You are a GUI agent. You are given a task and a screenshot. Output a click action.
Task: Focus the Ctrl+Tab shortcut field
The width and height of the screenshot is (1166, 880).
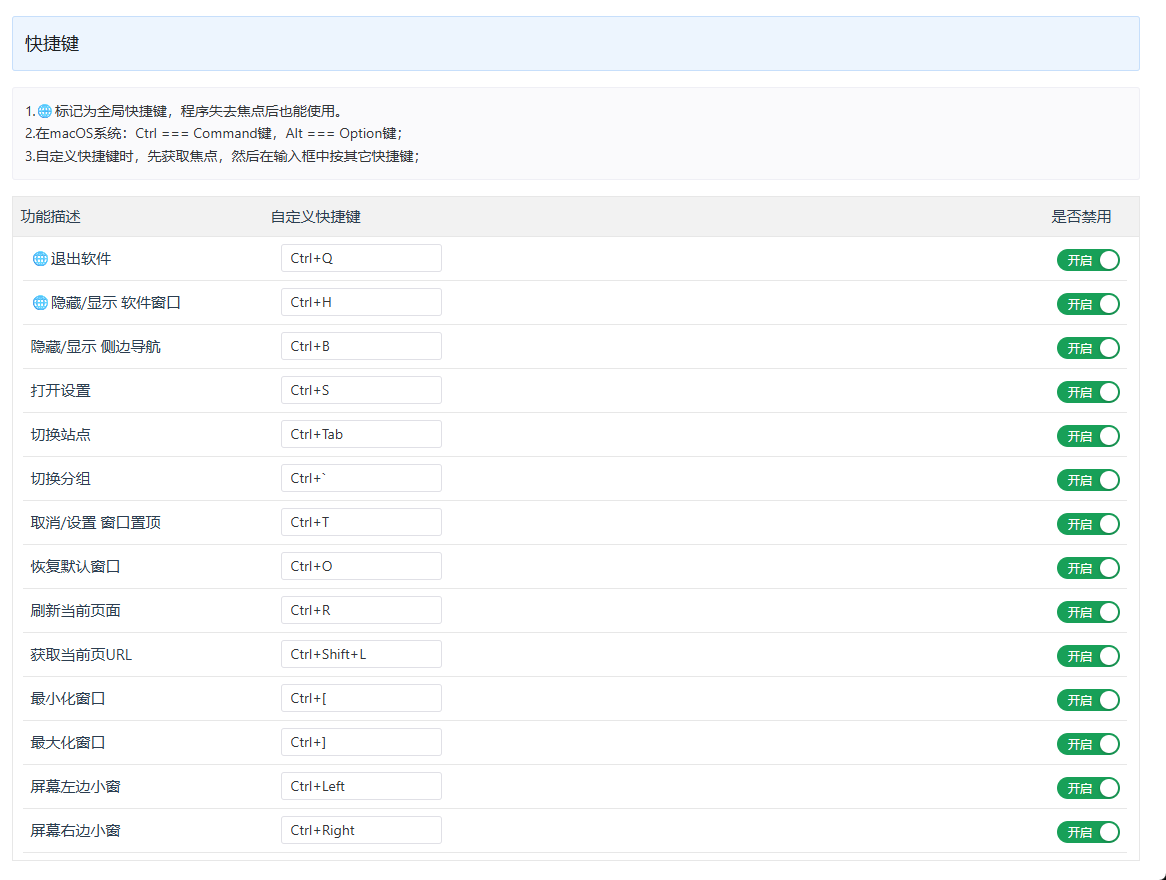click(361, 434)
